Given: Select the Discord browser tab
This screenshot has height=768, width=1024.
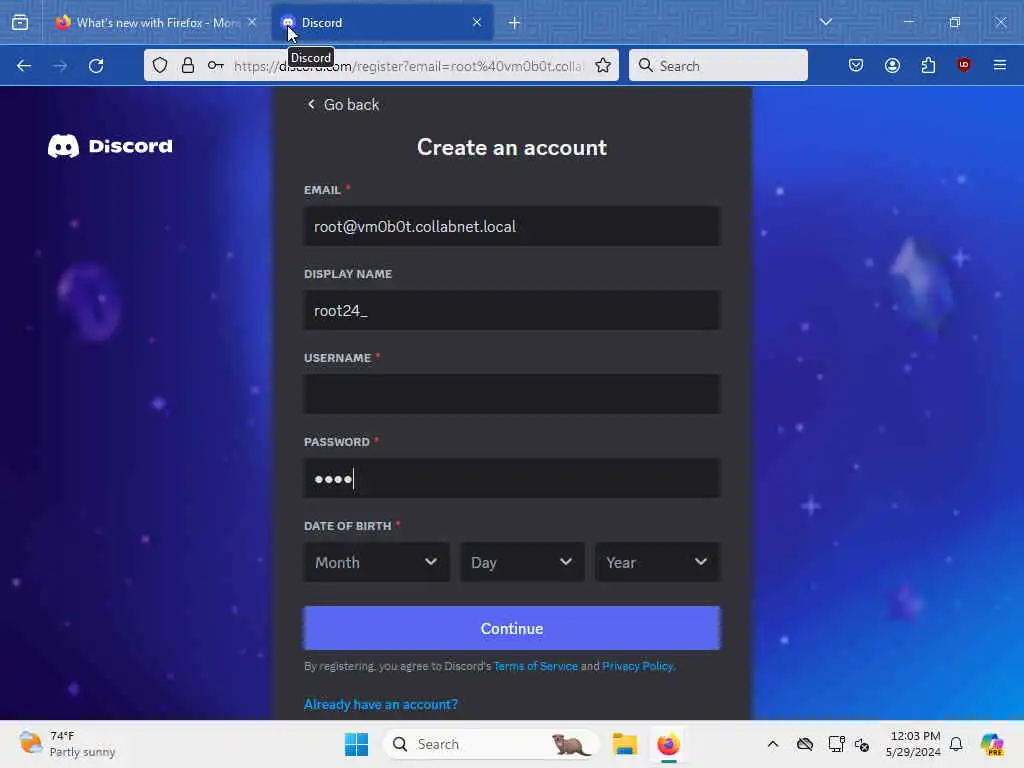Looking at the screenshot, I should (x=382, y=23).
